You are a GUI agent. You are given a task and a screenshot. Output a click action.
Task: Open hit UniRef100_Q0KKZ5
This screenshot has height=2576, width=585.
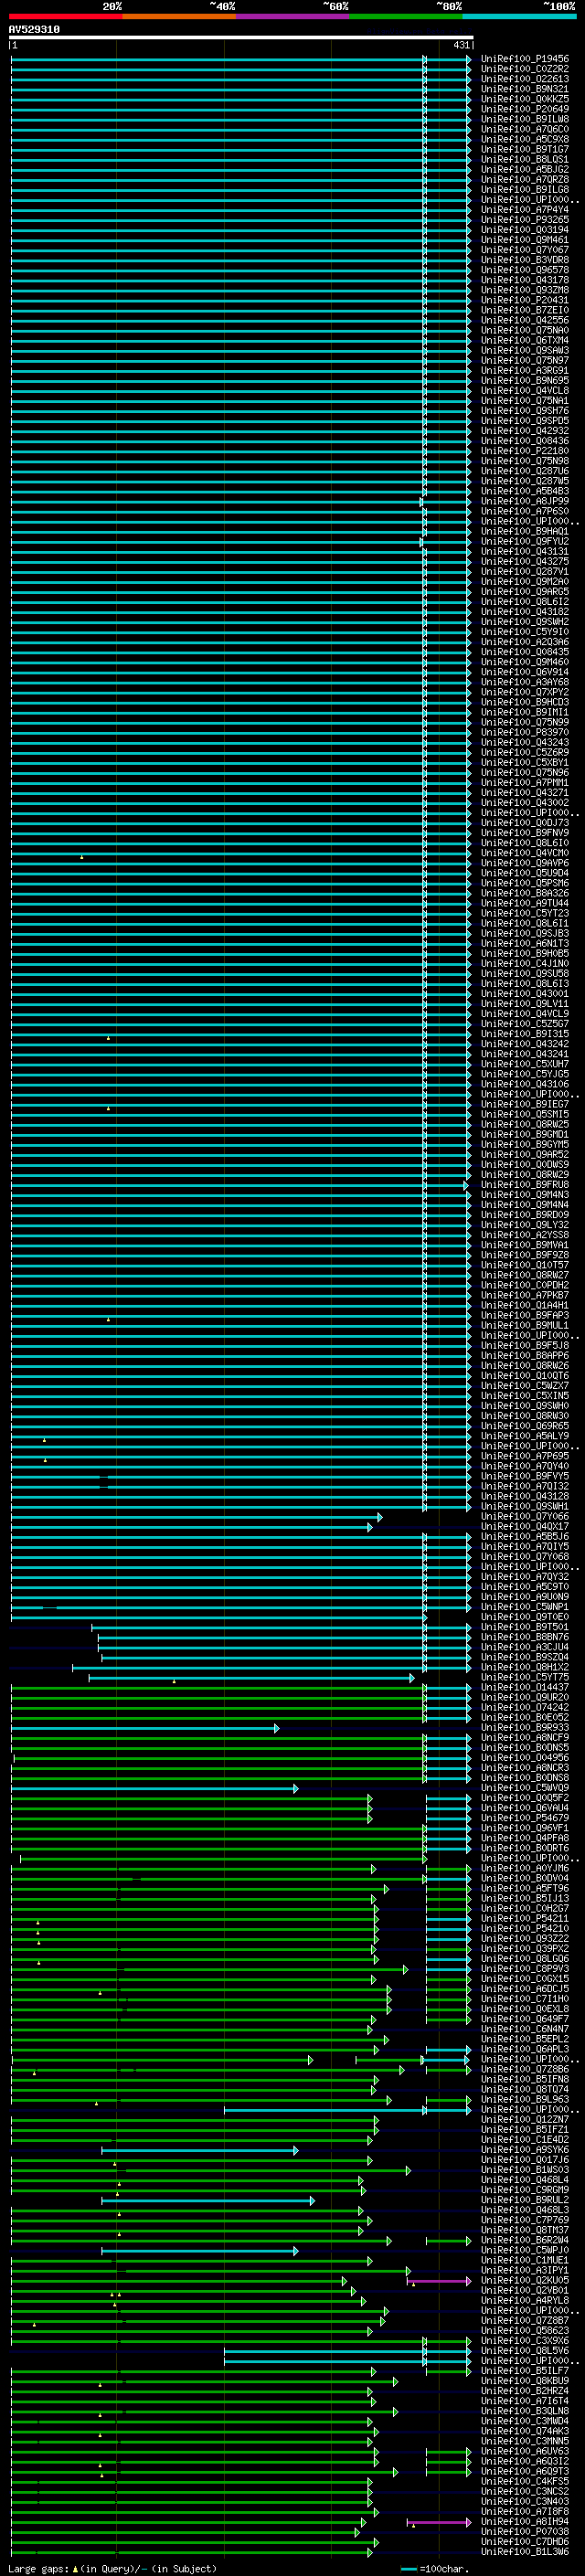coord(525,99)
